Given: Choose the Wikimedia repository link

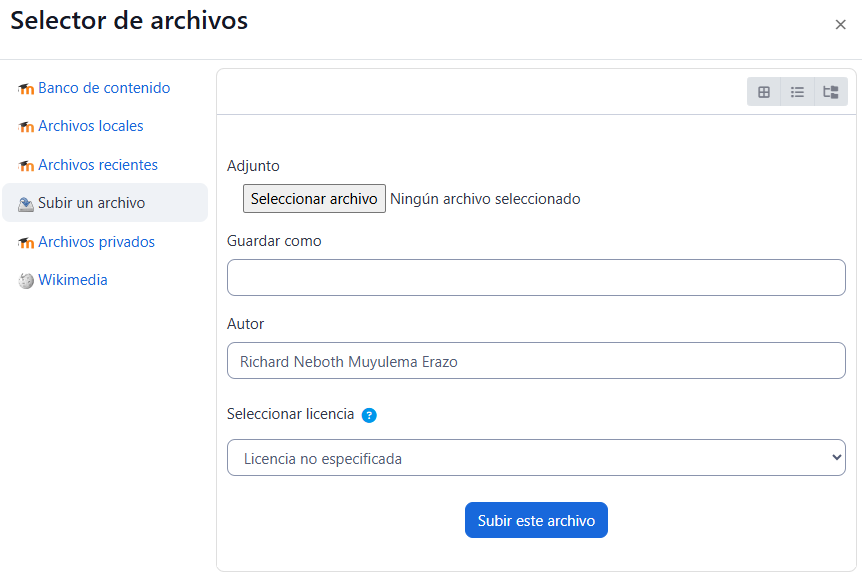Looking at the screenshot, I should click(x=73, y=280).
